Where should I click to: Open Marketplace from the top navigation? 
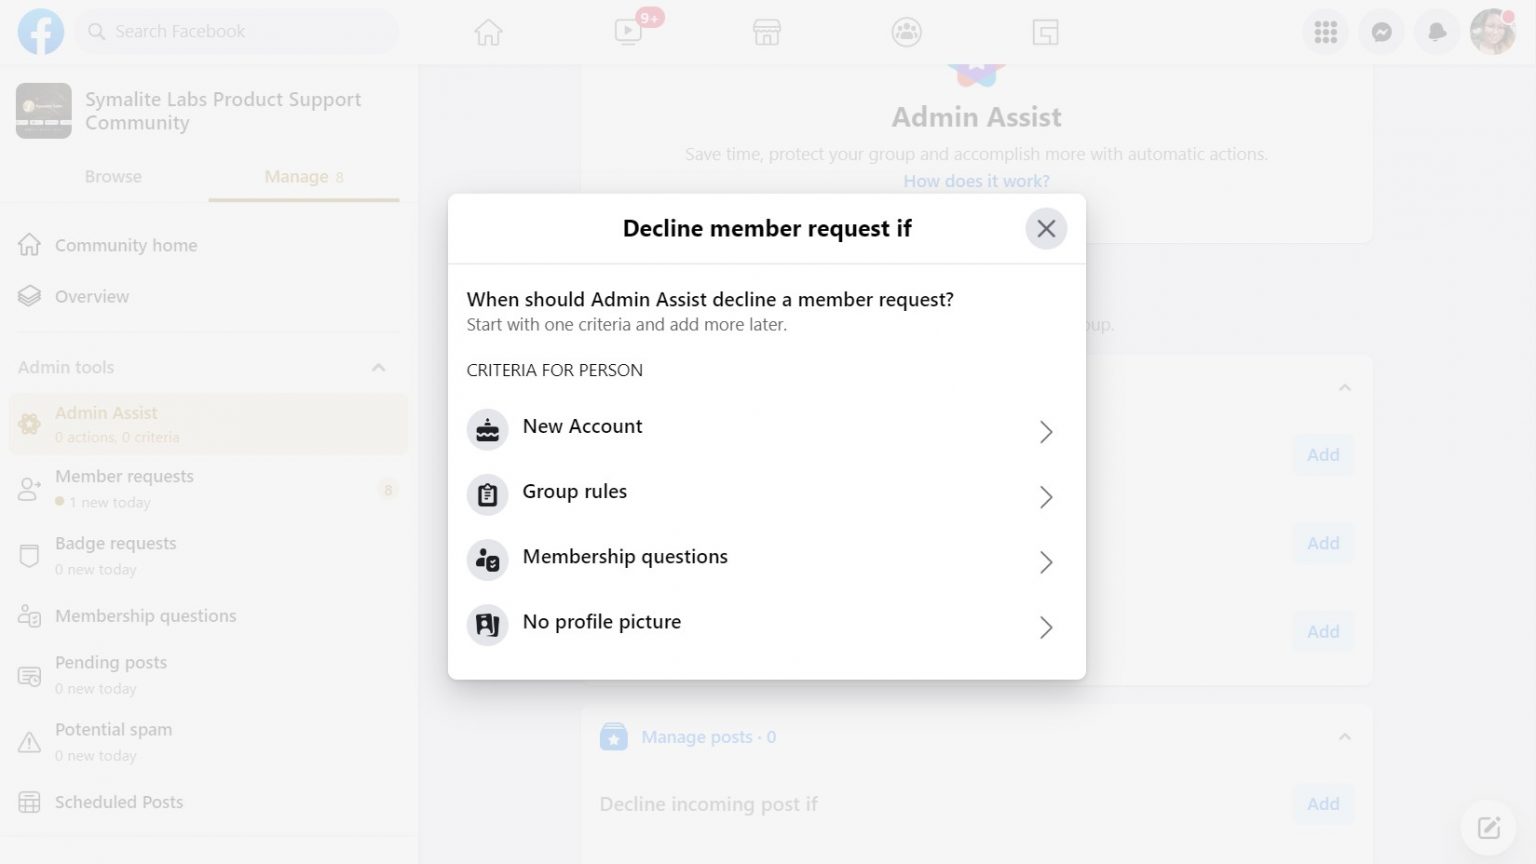point(766,31)
